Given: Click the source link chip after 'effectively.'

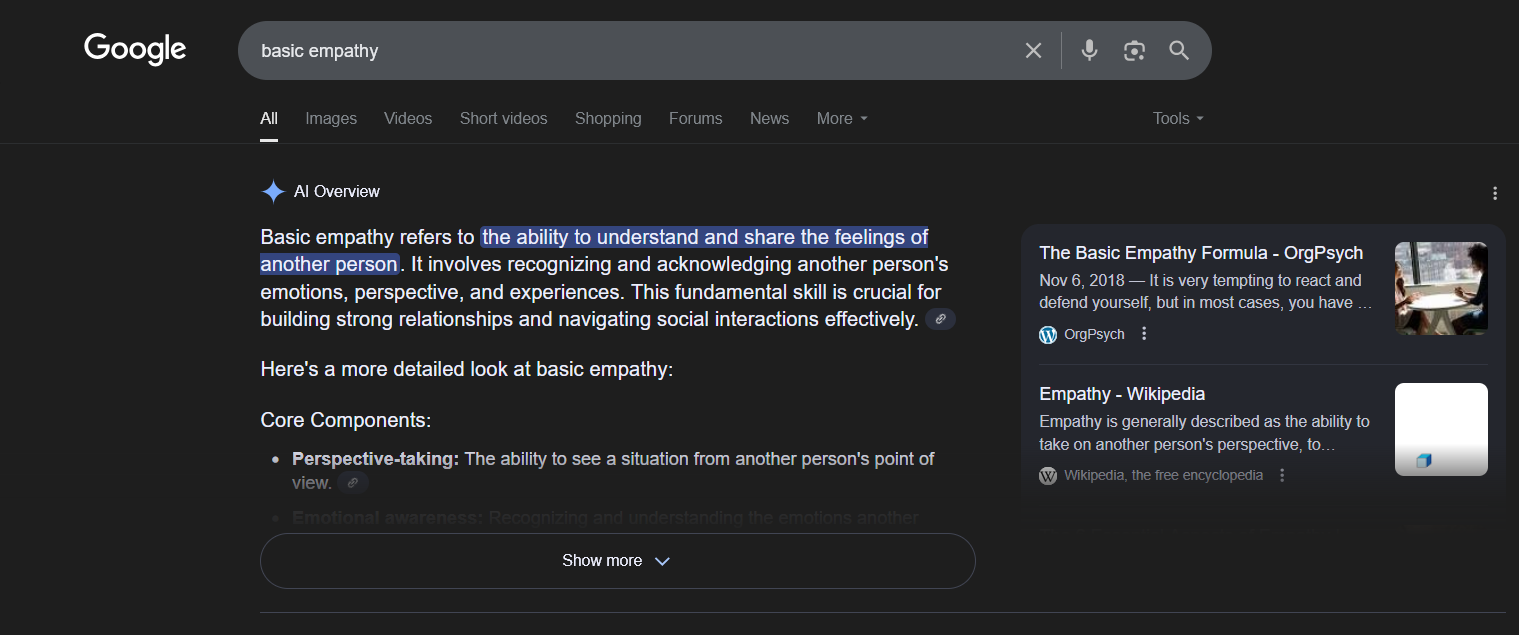Looking at the screenshot, I should pyautogui.click(x=940, y=319).
